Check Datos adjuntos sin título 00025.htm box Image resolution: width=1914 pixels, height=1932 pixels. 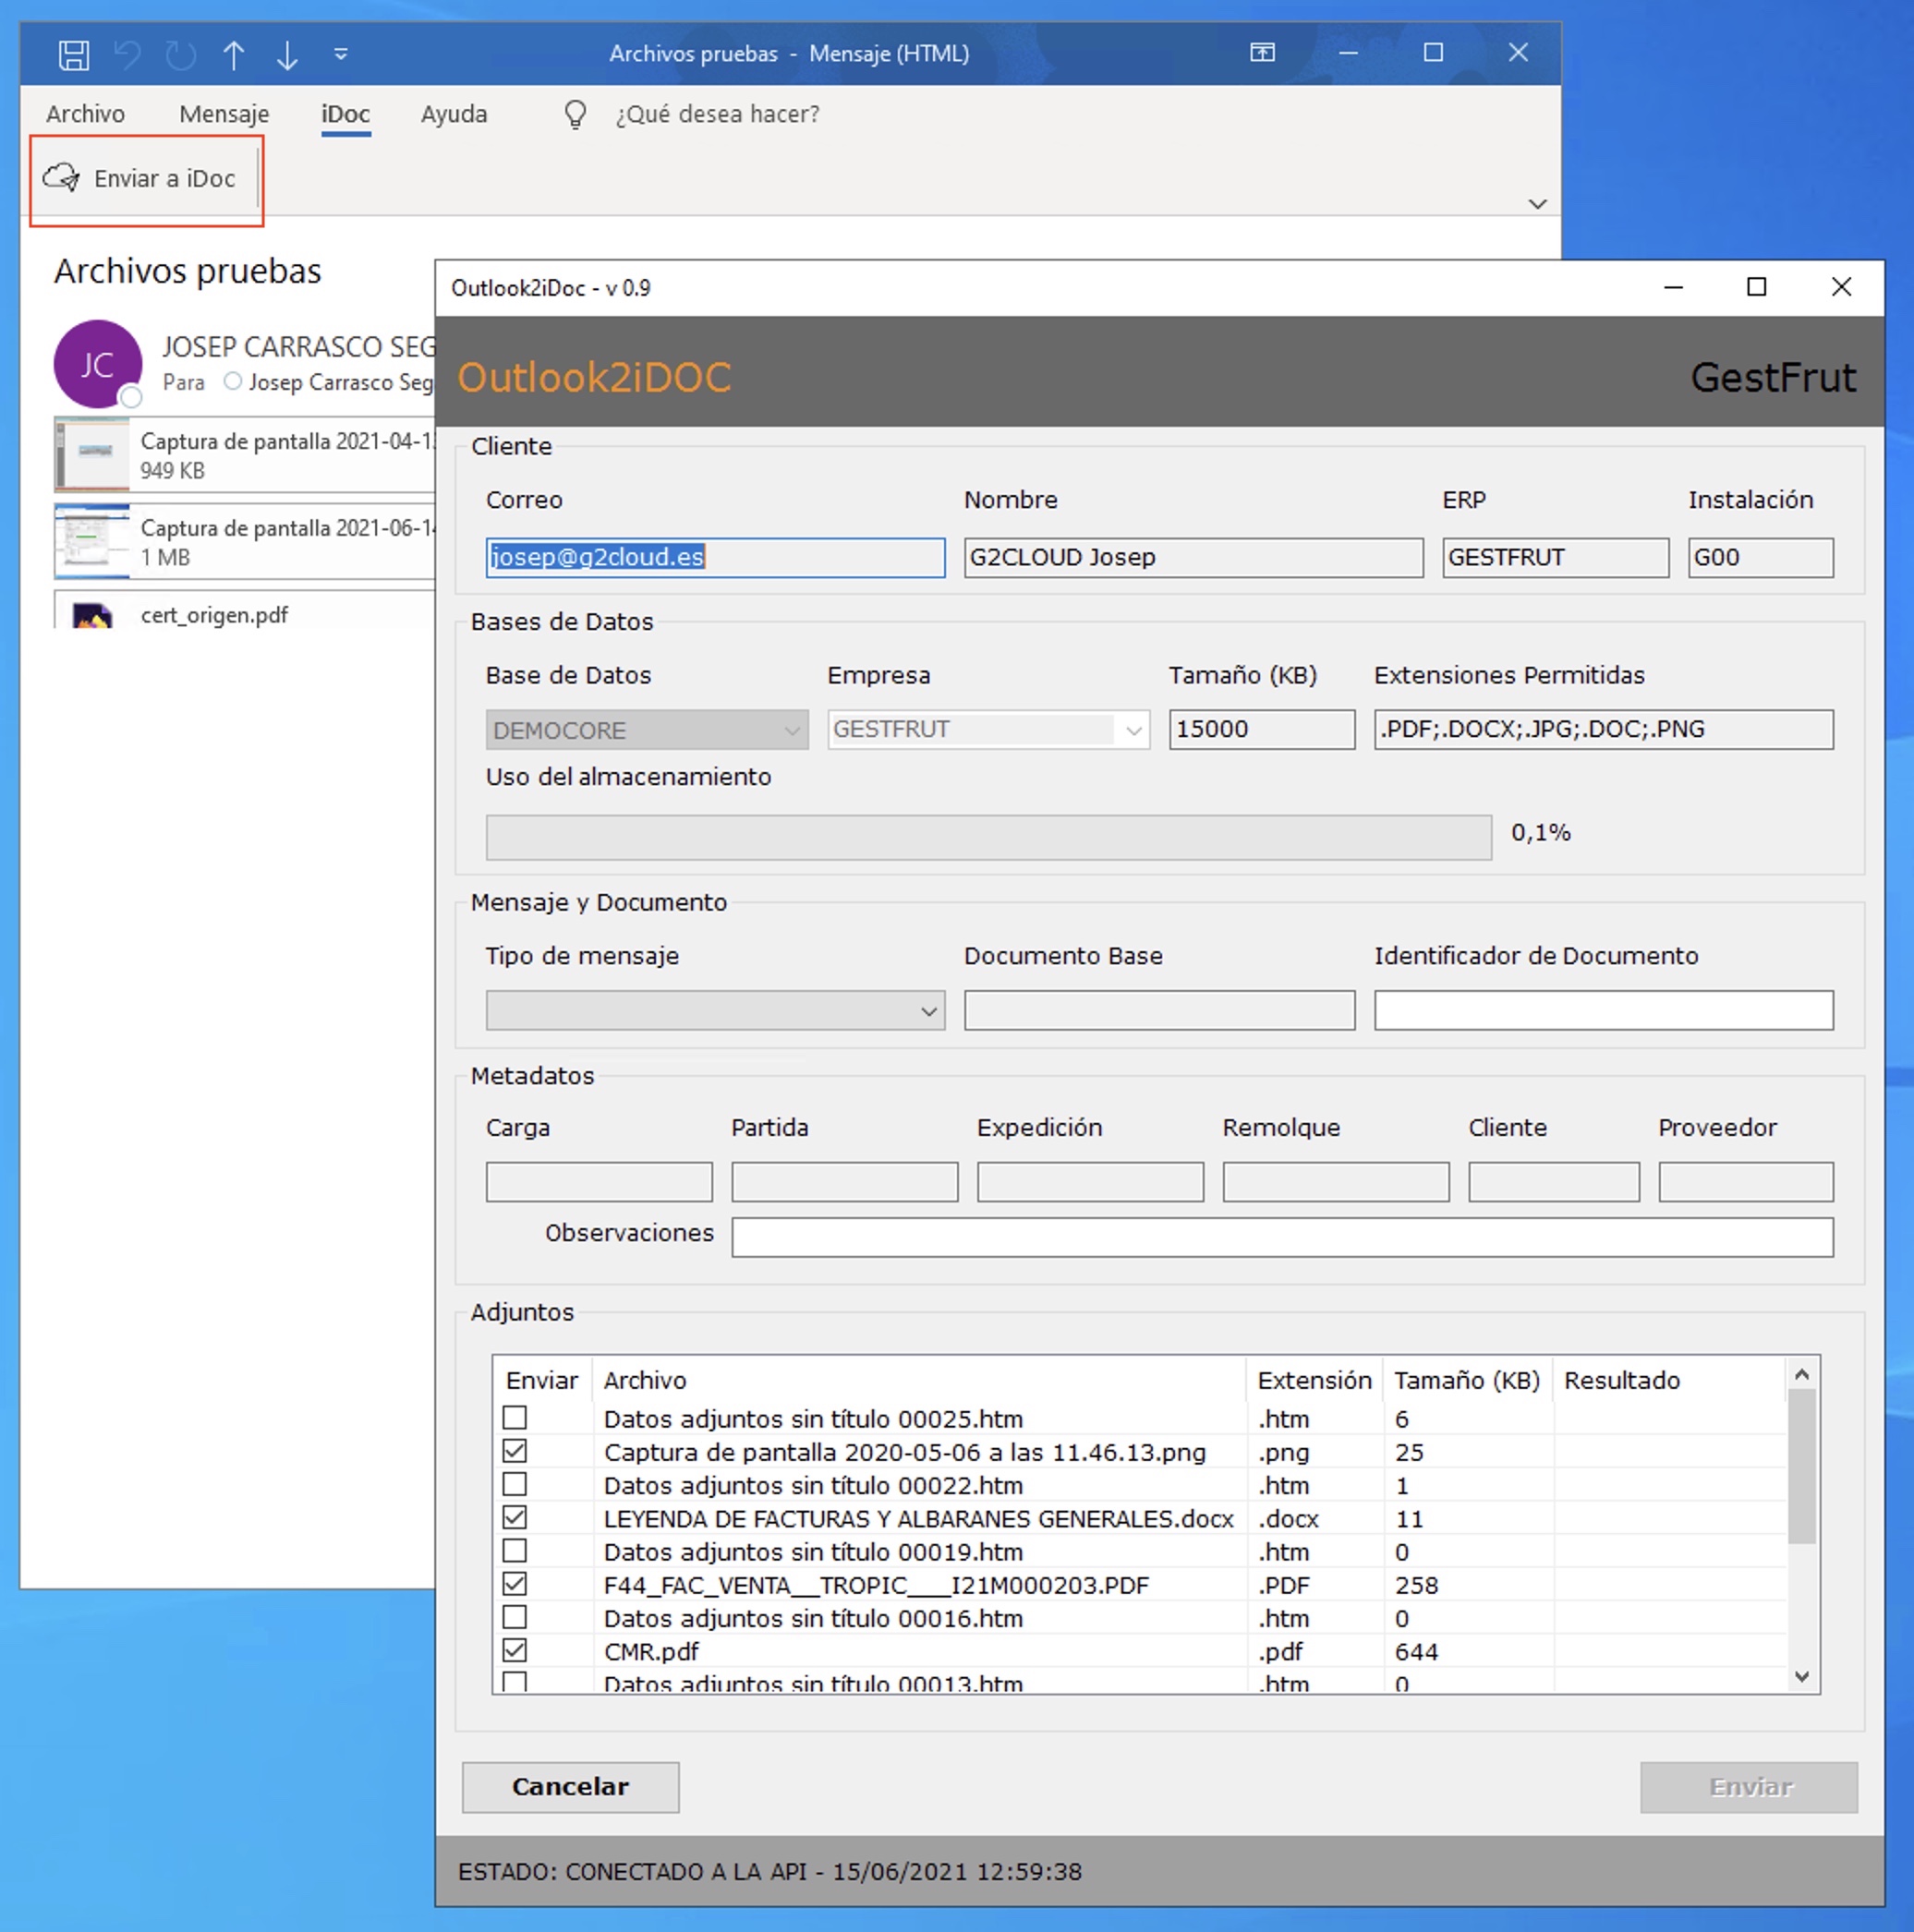[515, 1417]
